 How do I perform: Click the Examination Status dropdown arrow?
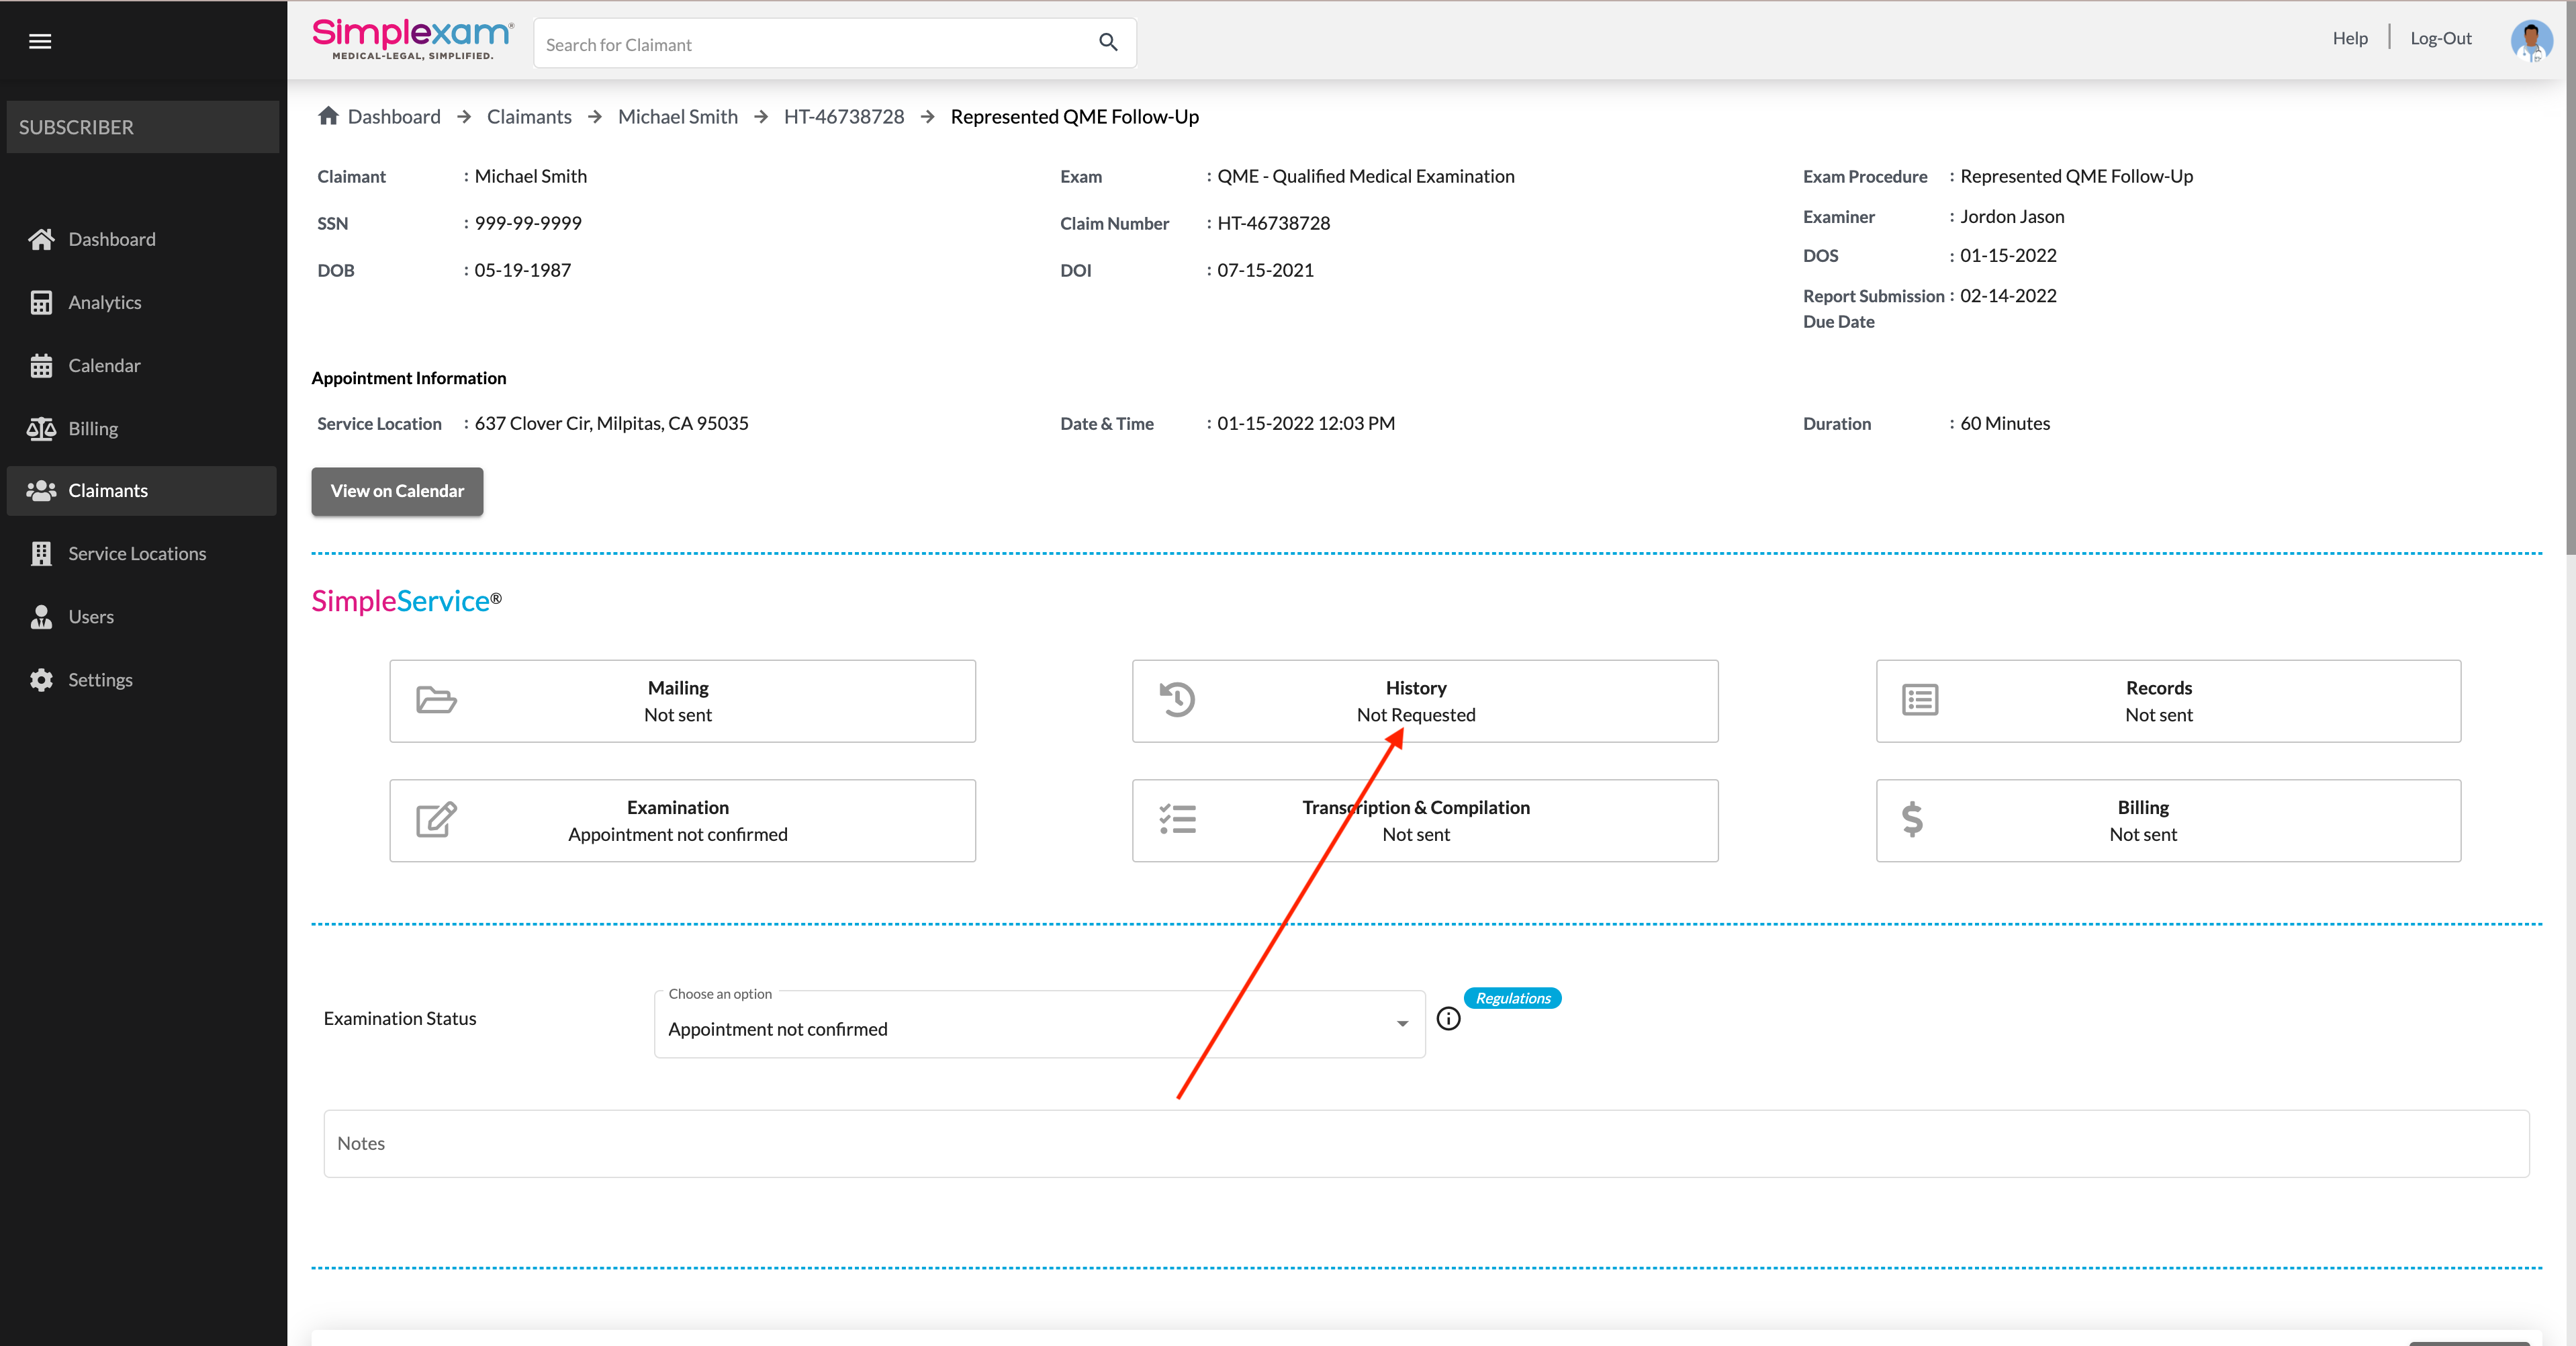1402,1024
